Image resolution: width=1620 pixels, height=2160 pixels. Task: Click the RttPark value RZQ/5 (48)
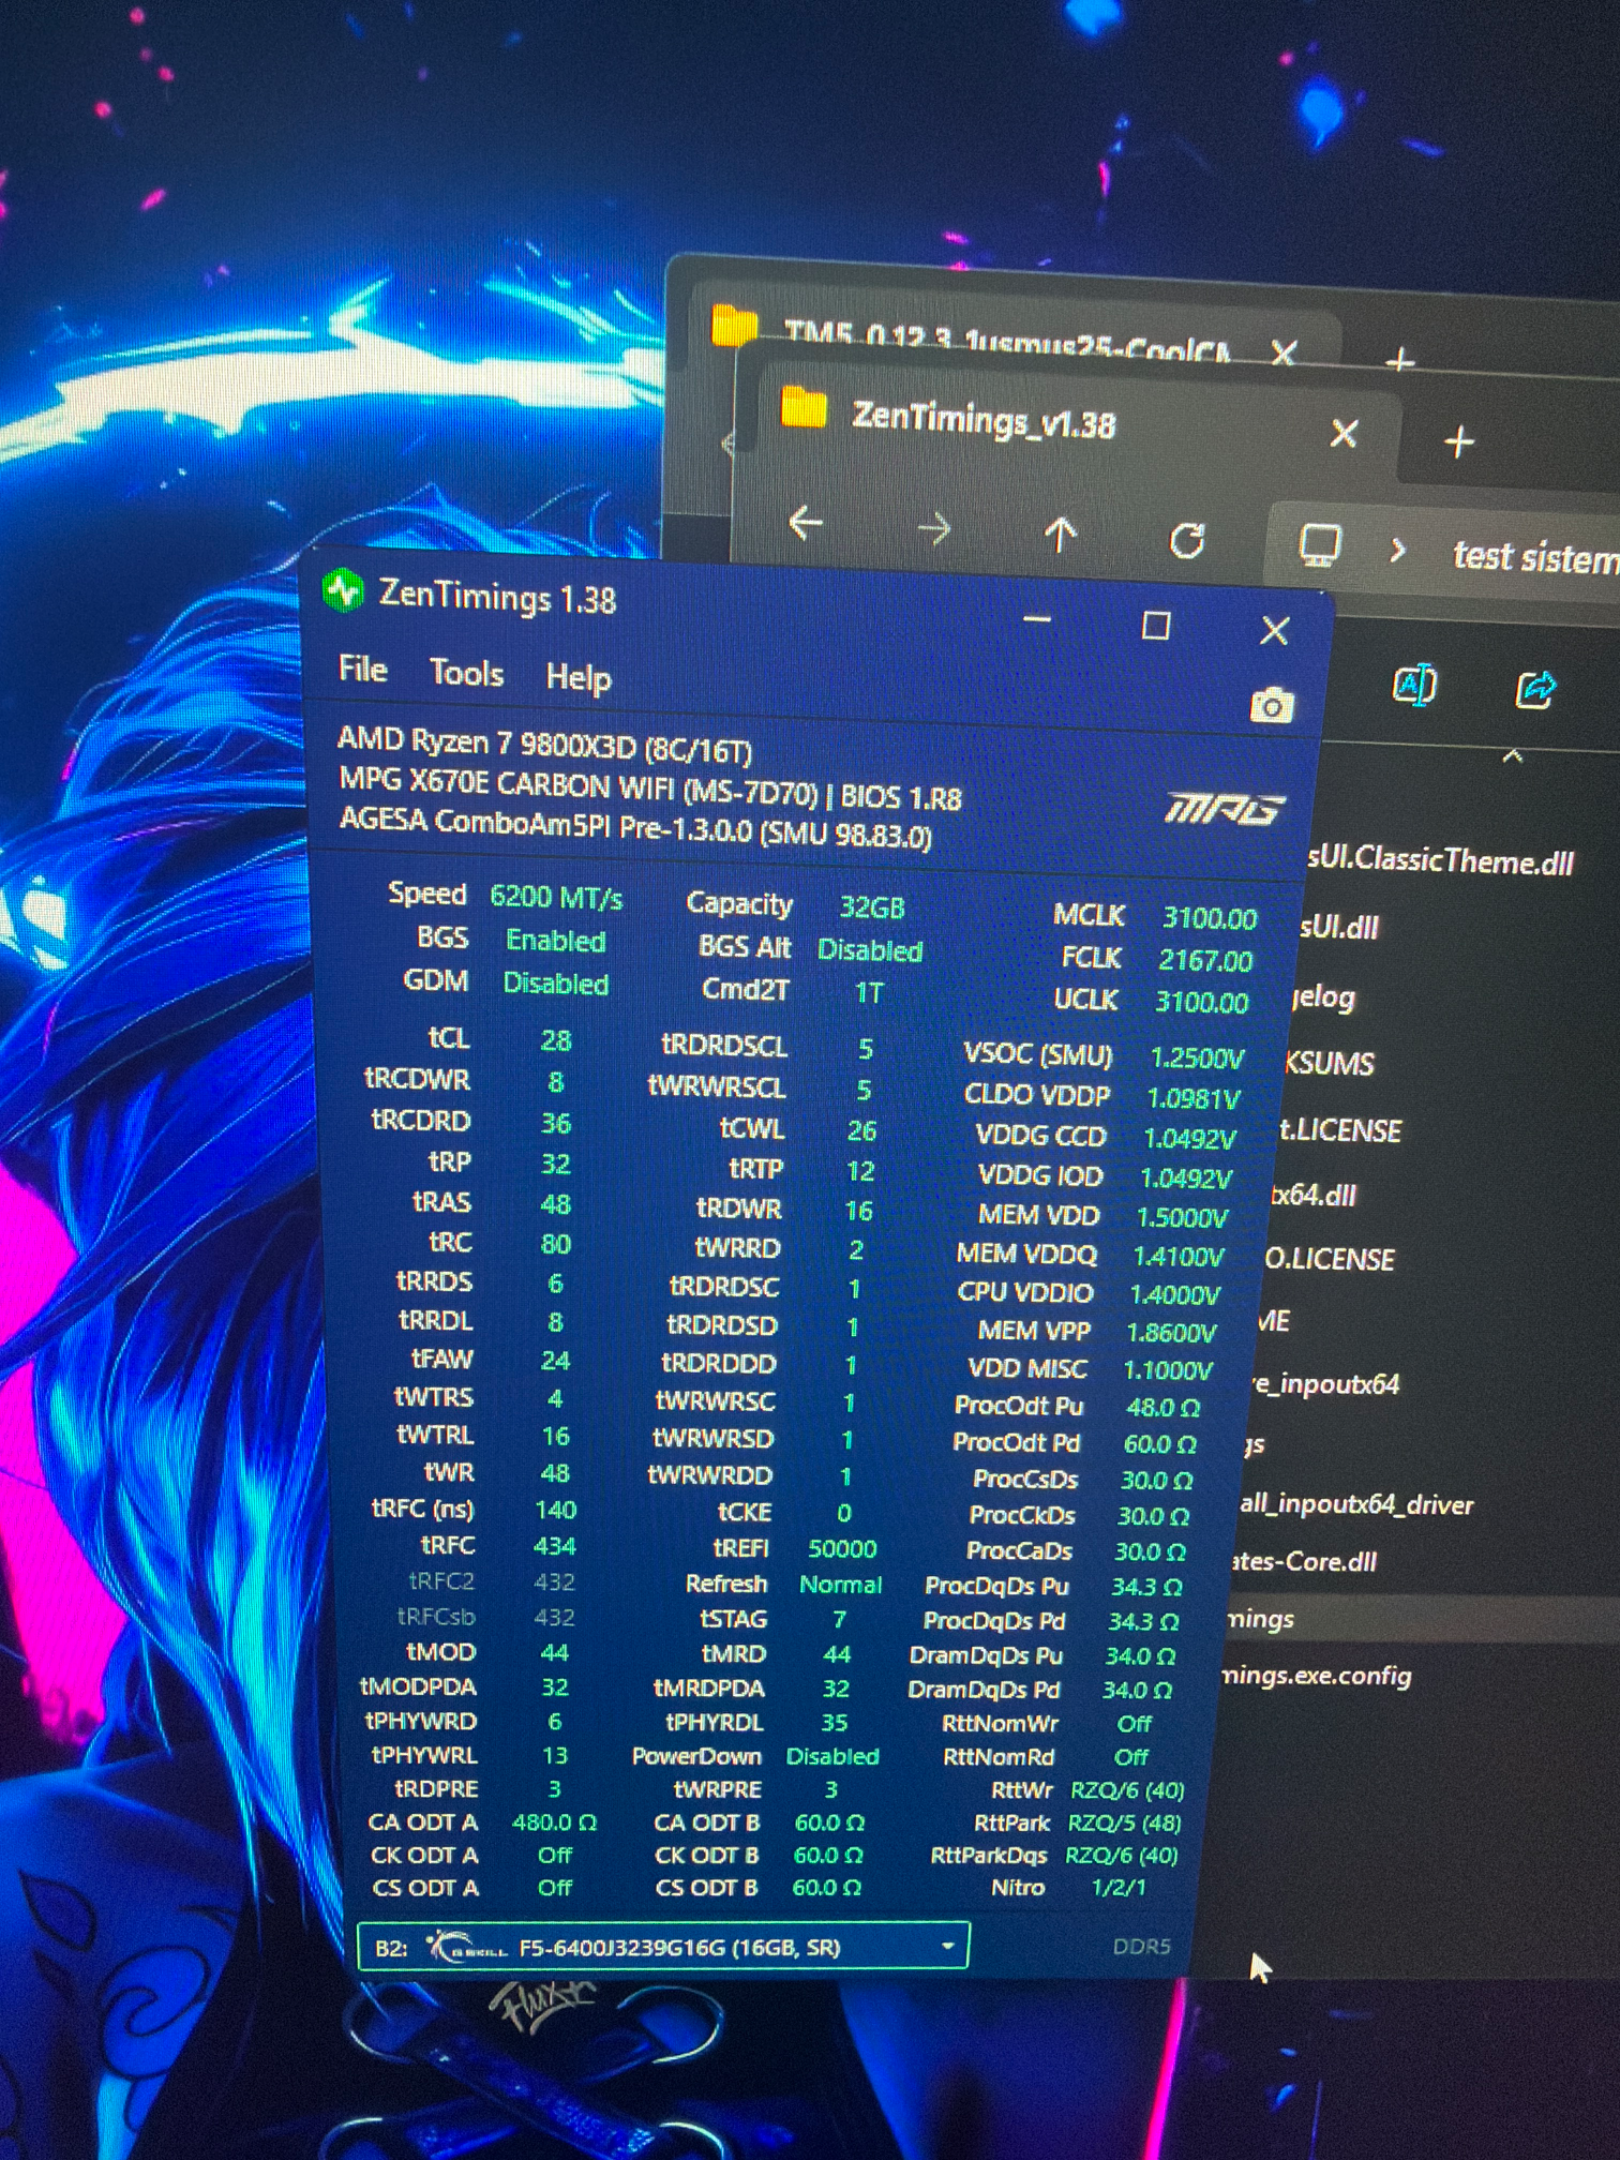point(1124,1823)
